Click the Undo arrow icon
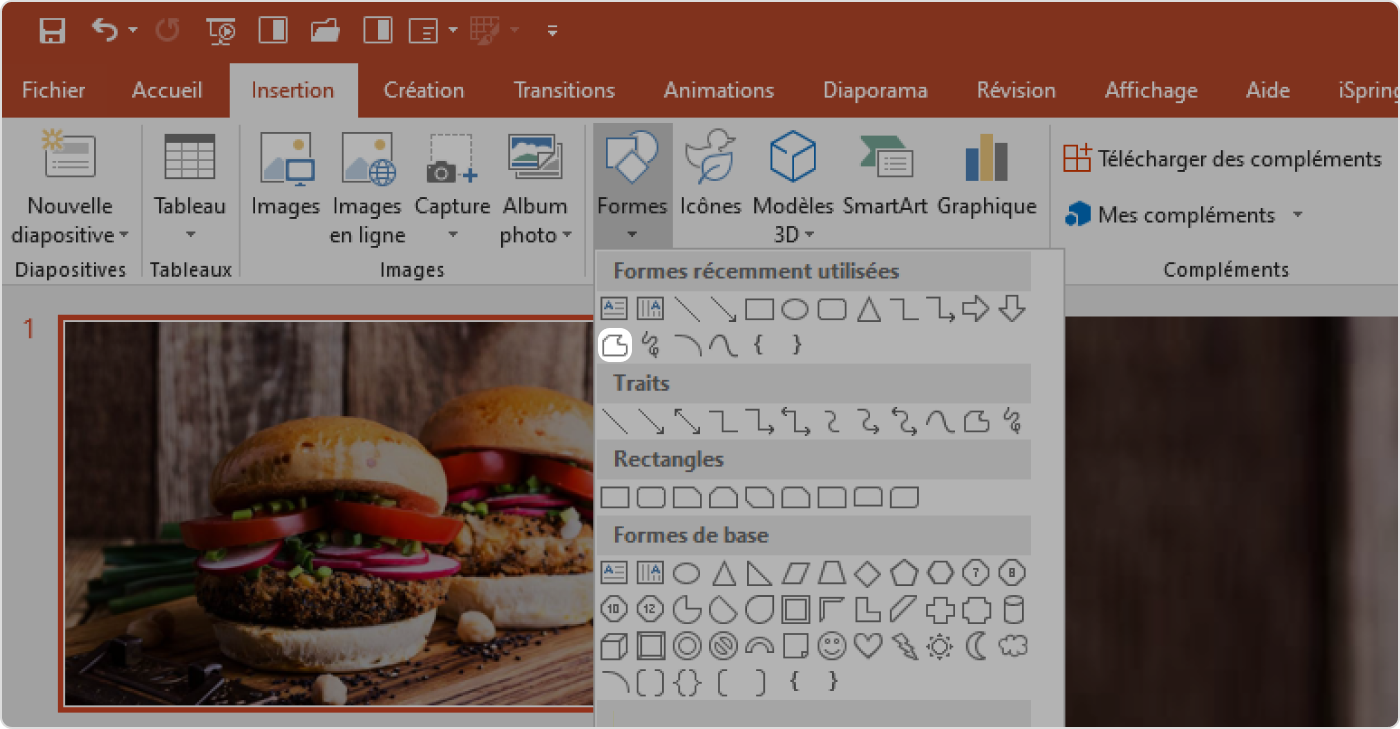This screenshot has width=1400, height=729. pos(105,30)
